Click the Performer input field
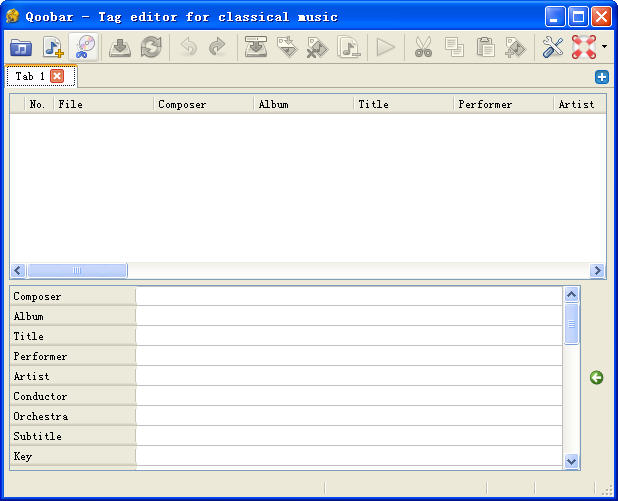Image resolution: width=618 pixels, height=501 pixels. tap(349, 356)
